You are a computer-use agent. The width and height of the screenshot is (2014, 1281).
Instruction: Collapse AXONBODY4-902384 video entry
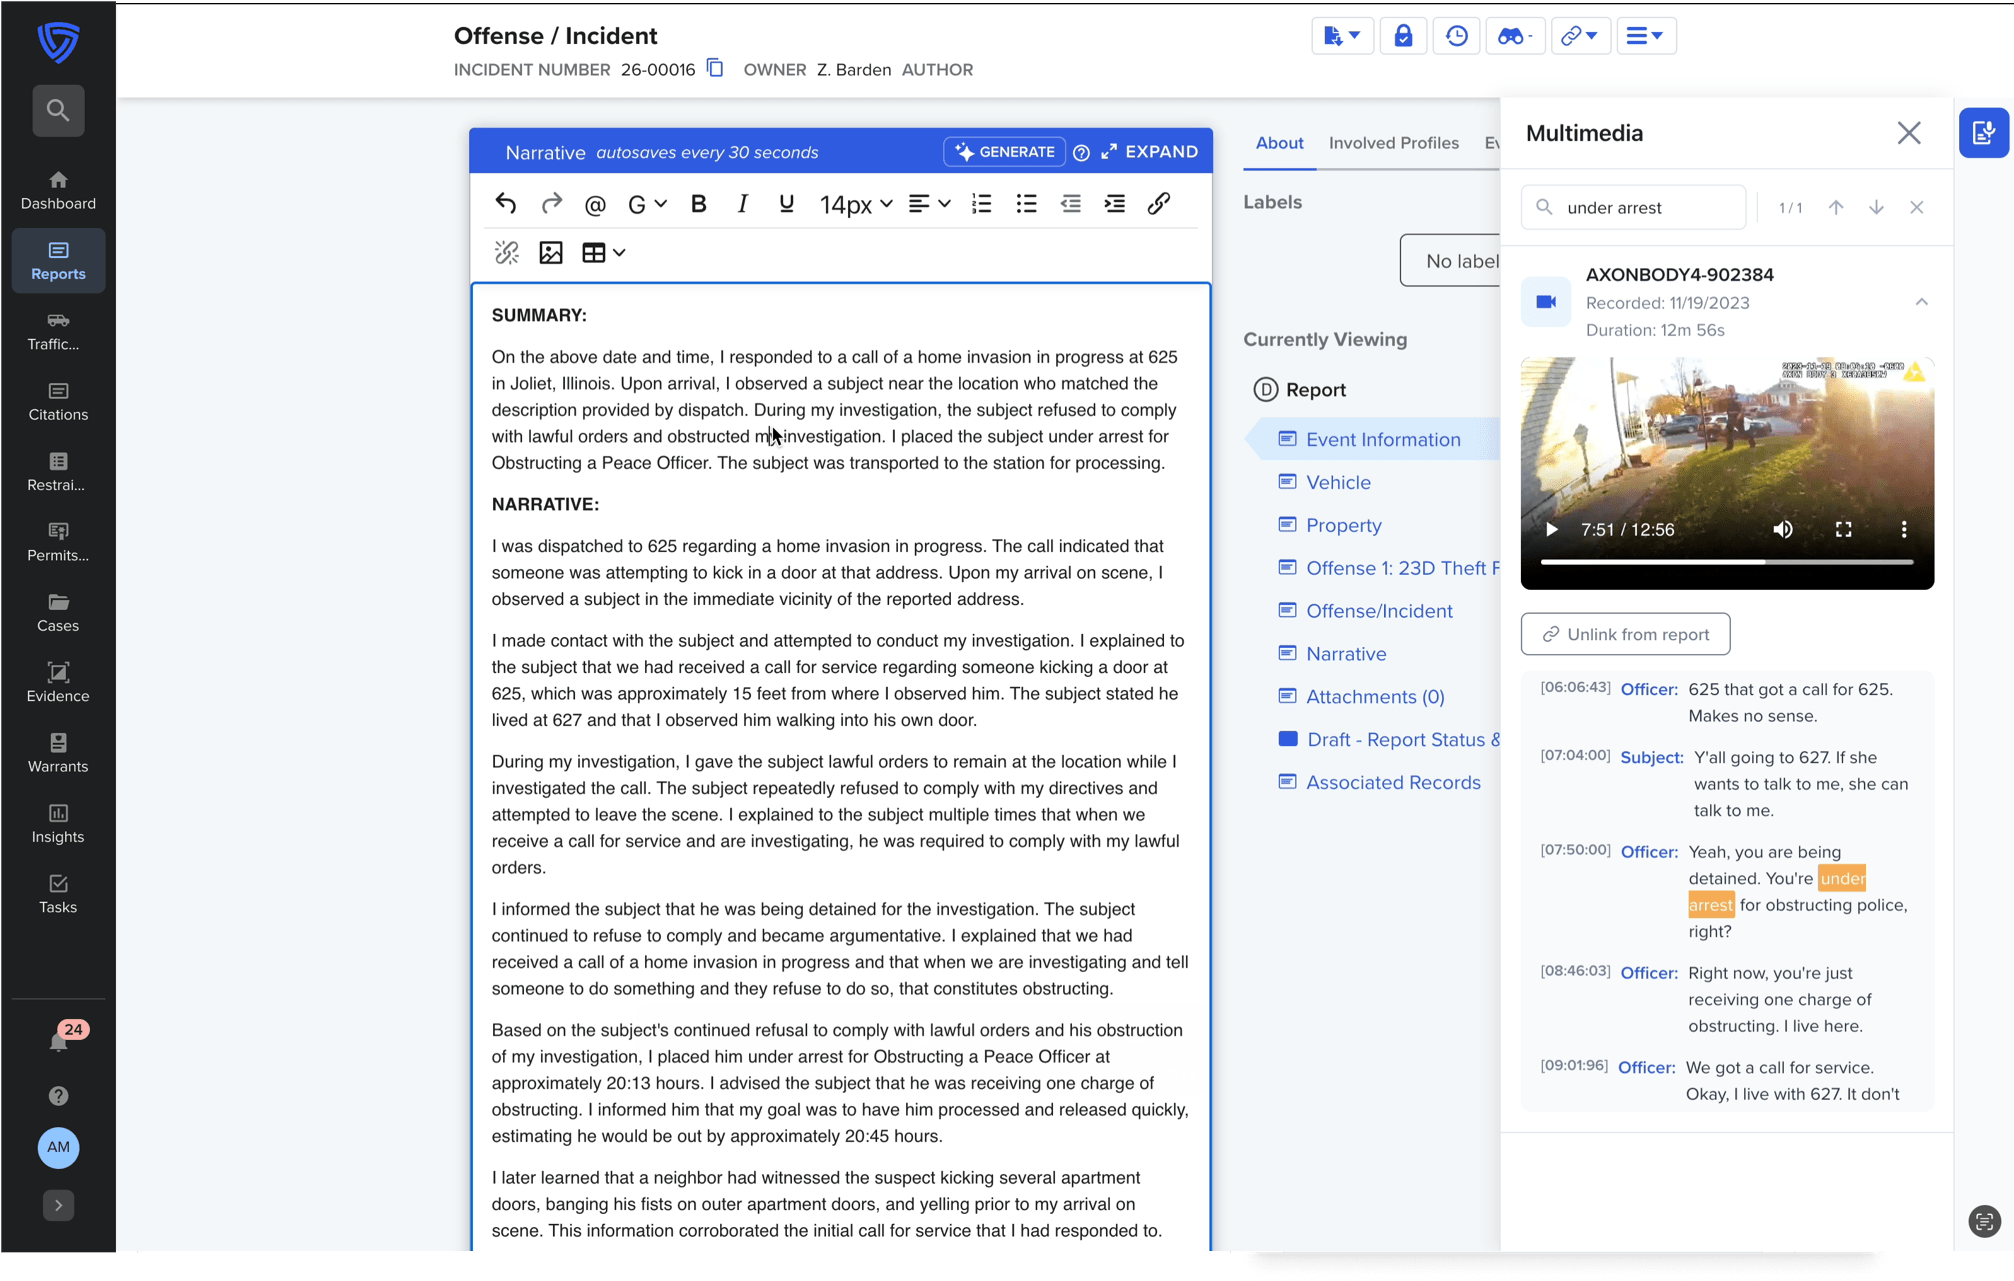tap(1921, 302)
